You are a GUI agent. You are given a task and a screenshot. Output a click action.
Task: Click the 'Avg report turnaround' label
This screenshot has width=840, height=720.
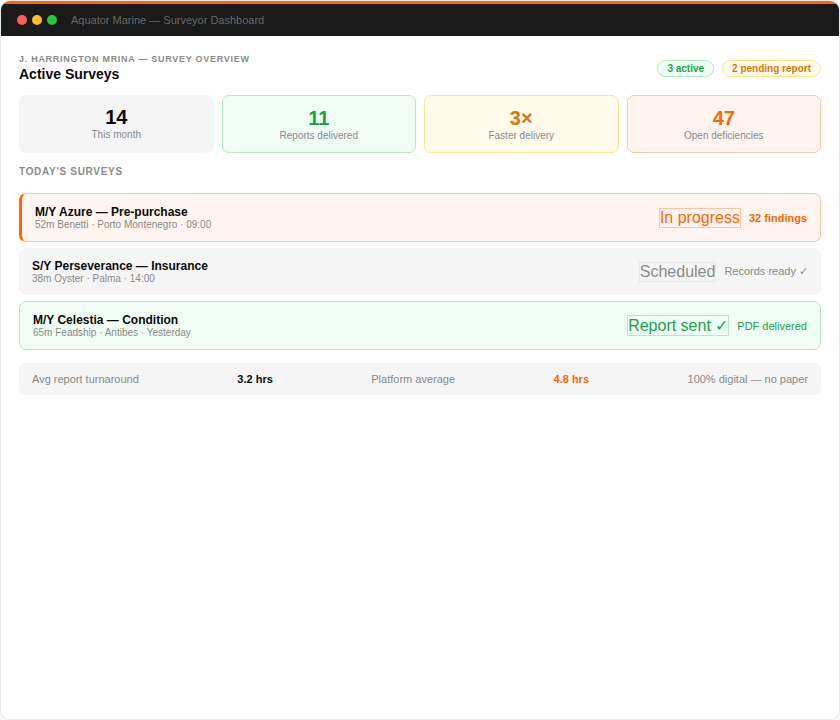pos(85,379)
